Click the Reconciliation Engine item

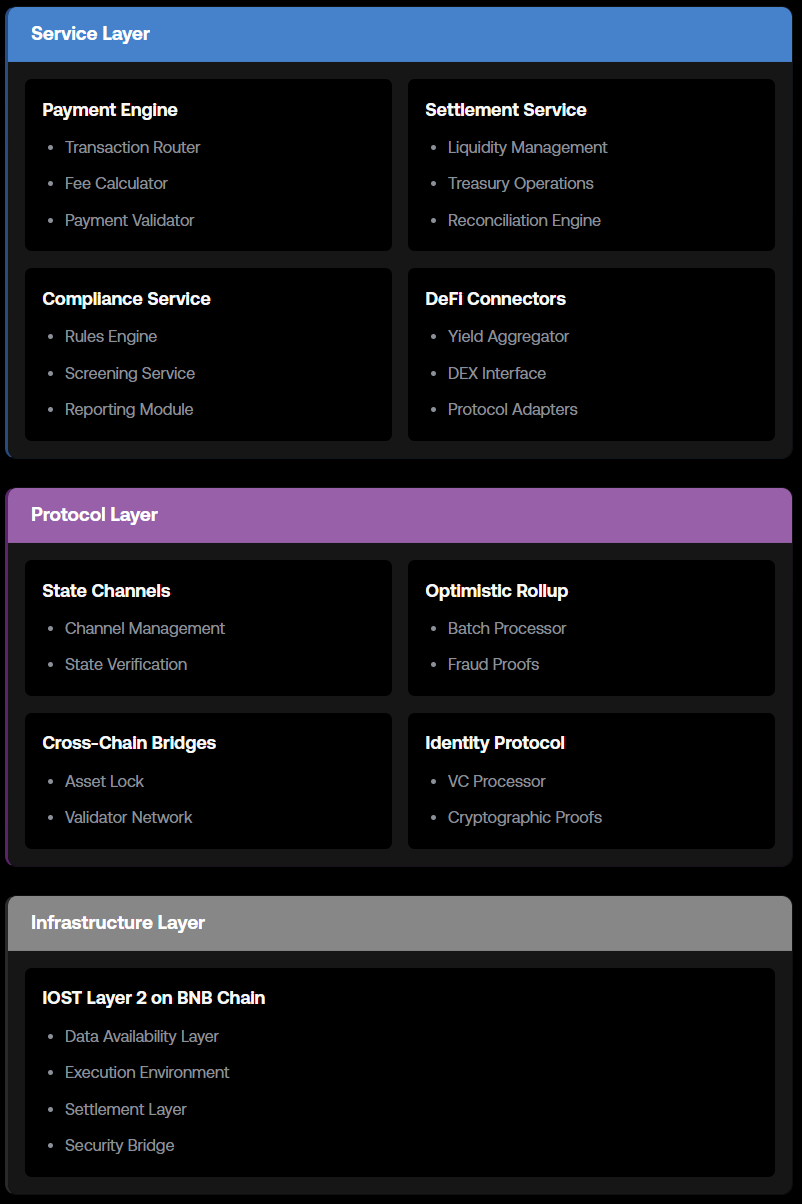point(524,220)
